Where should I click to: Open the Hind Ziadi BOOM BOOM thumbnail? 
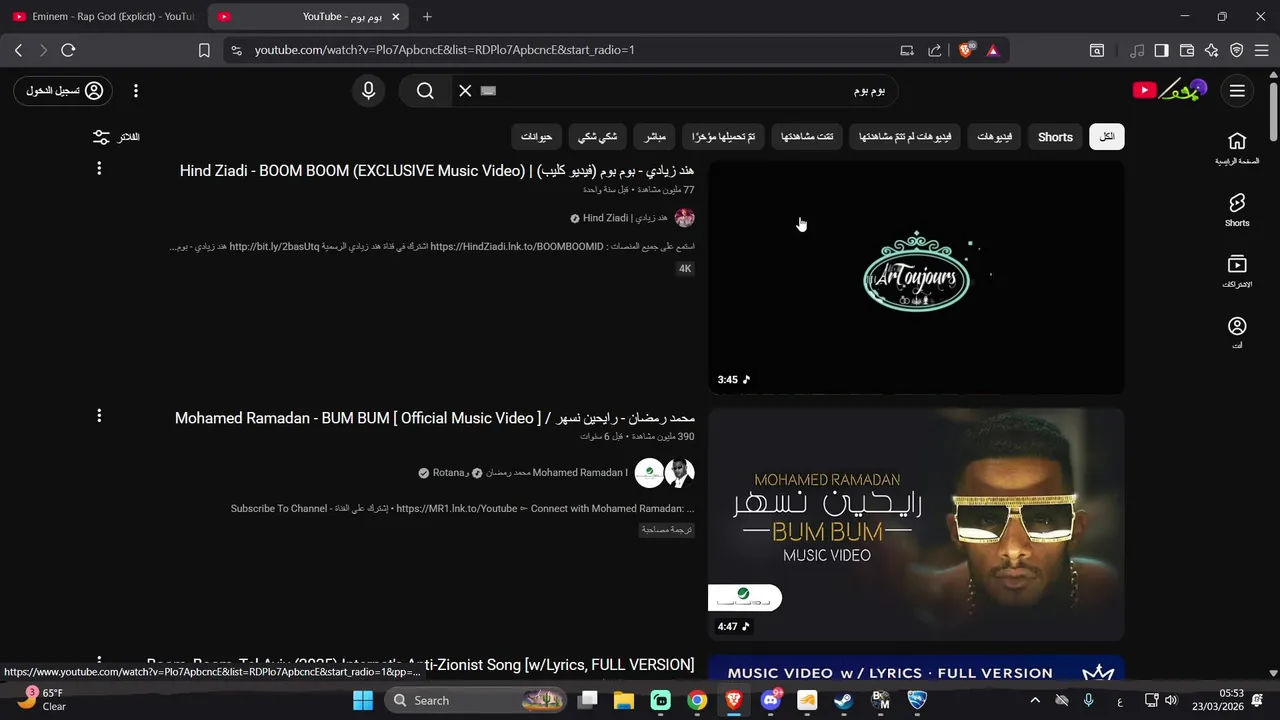click(x=916, y=277)
